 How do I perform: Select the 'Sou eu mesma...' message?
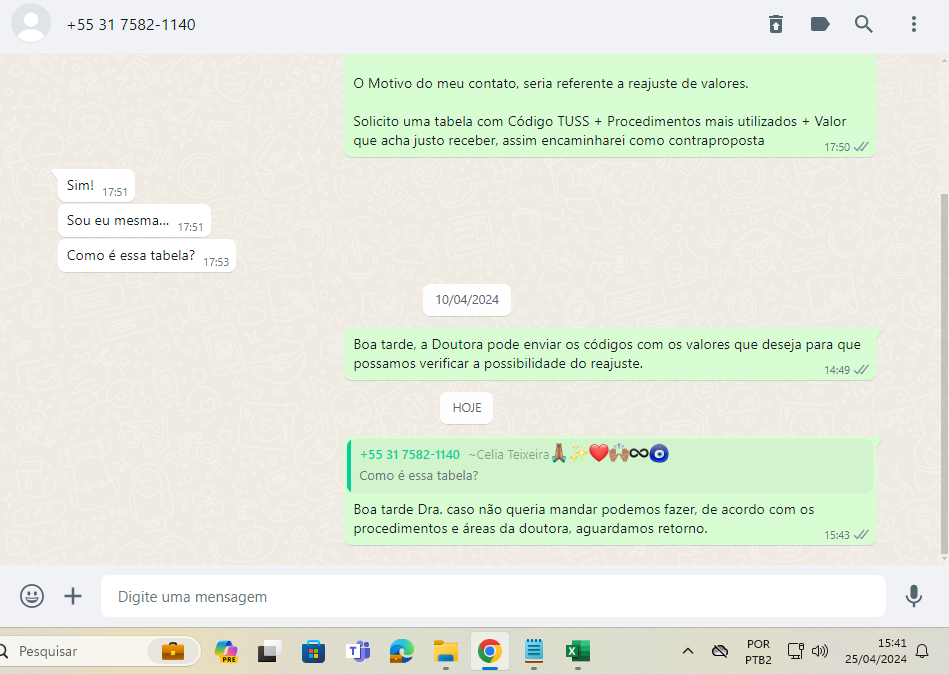(x=134, y=221)
